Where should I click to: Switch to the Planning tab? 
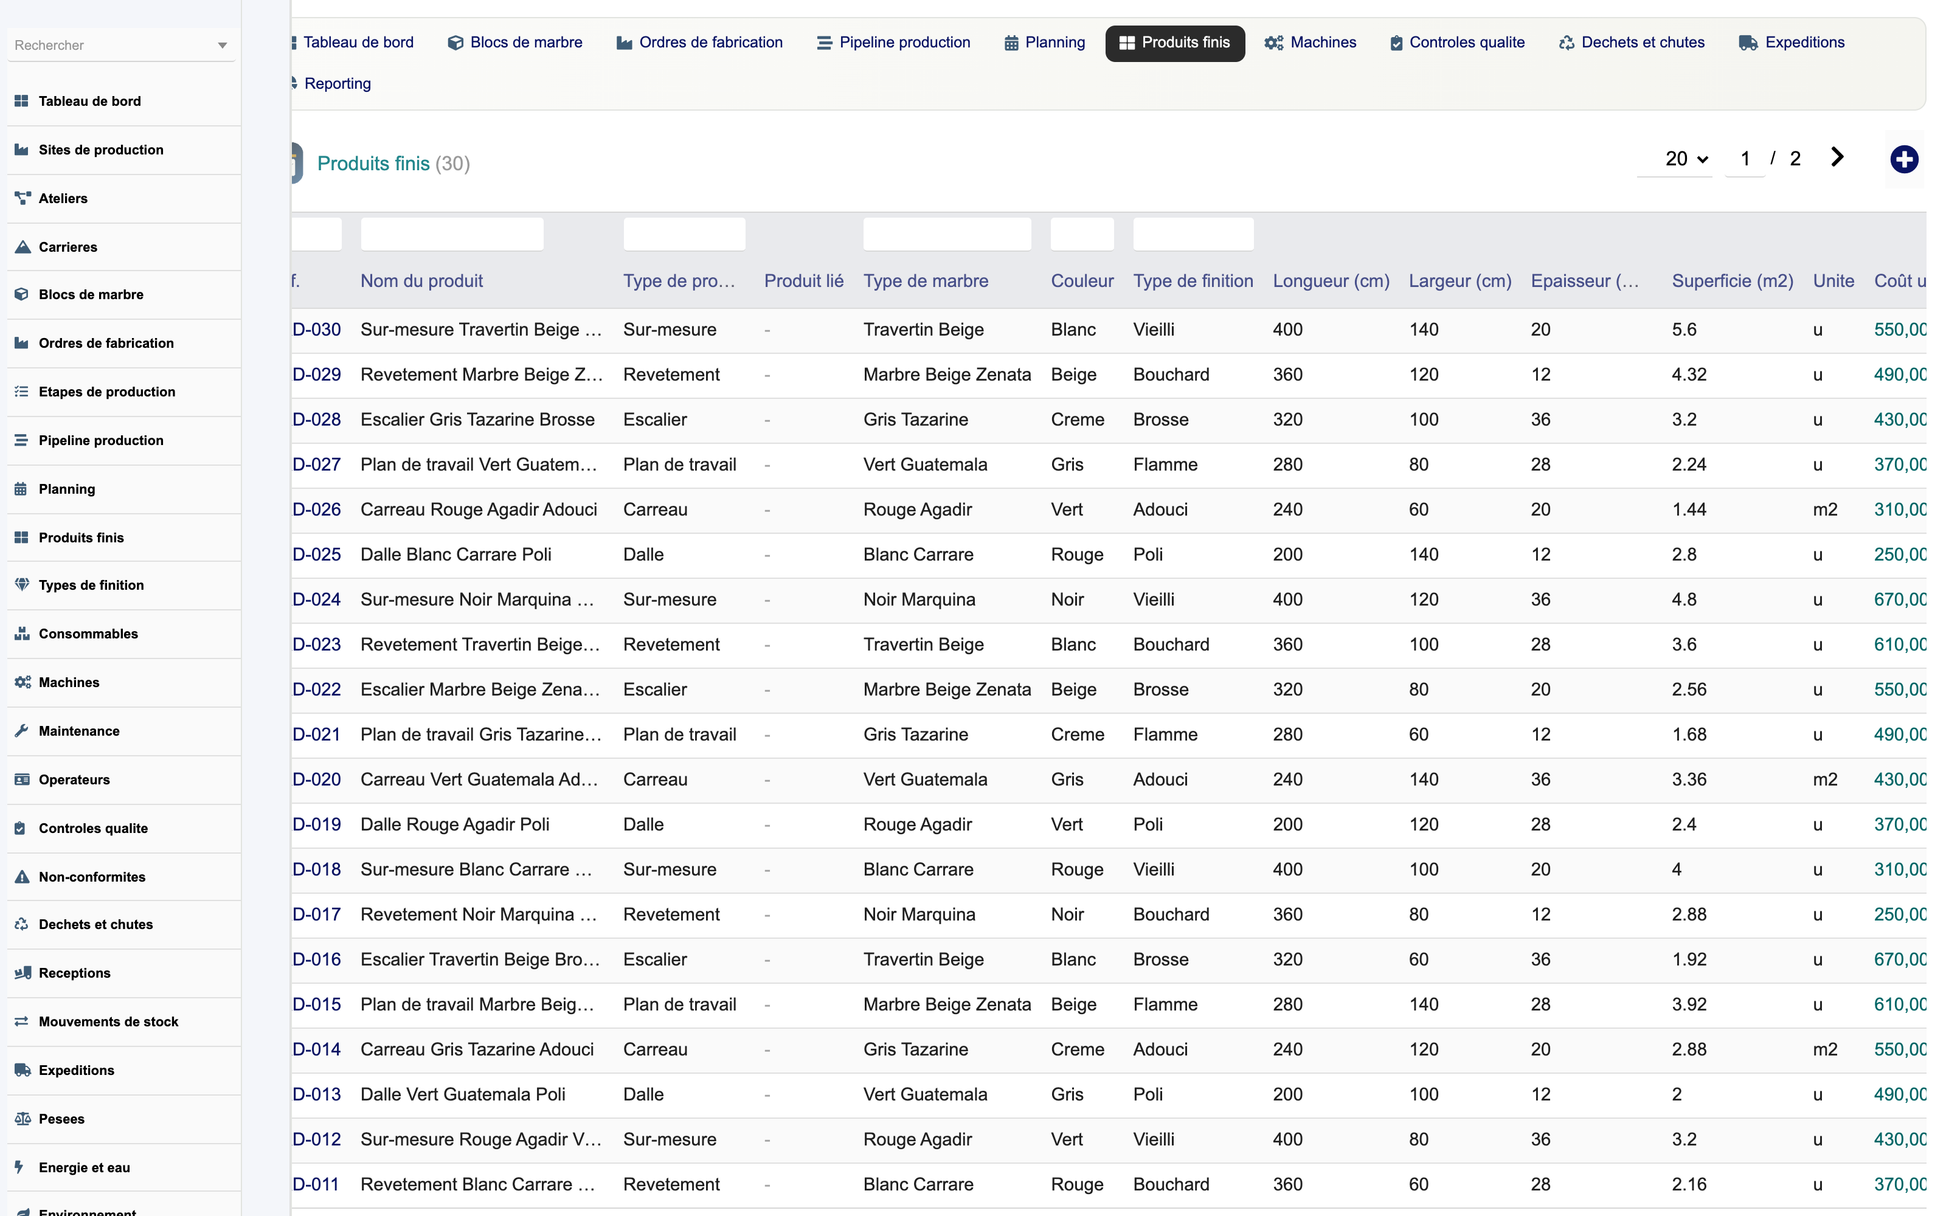(1044, 43)
